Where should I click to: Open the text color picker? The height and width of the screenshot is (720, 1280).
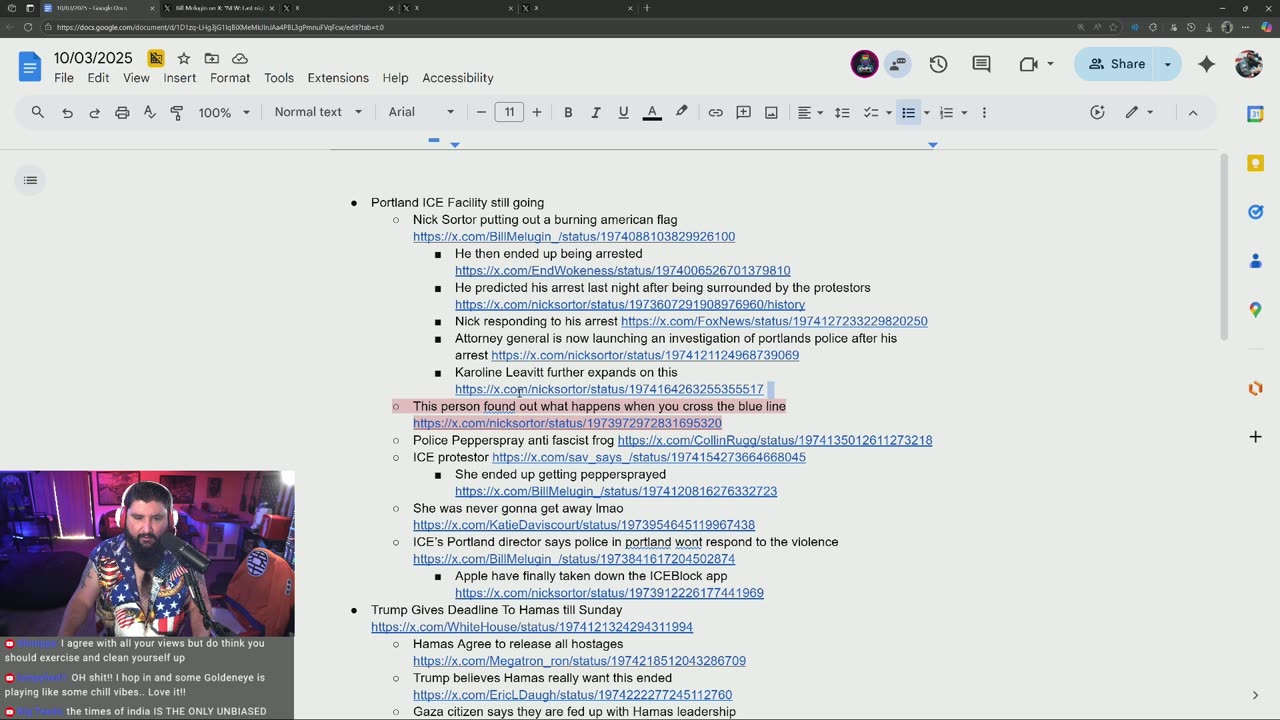[x=652, y=113]
